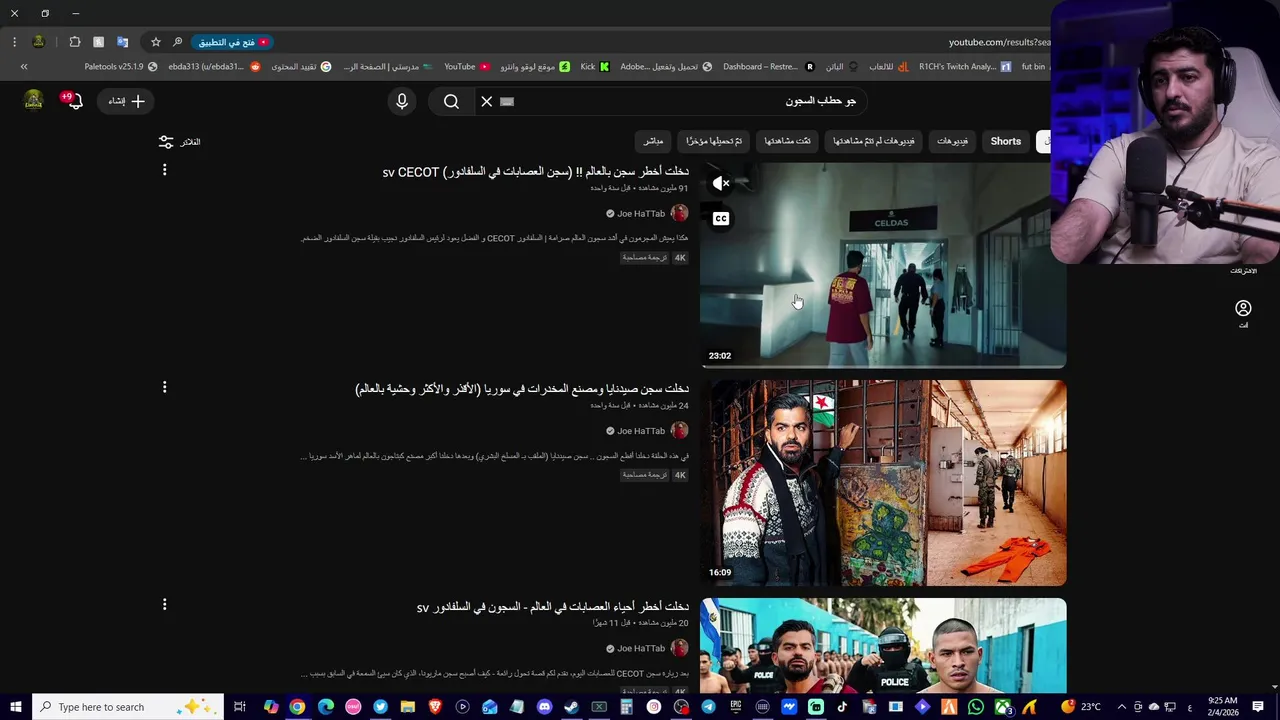Screen dimensions: 1280x720
Task: Open the browser three-dot menu
Action: point(14,42)
